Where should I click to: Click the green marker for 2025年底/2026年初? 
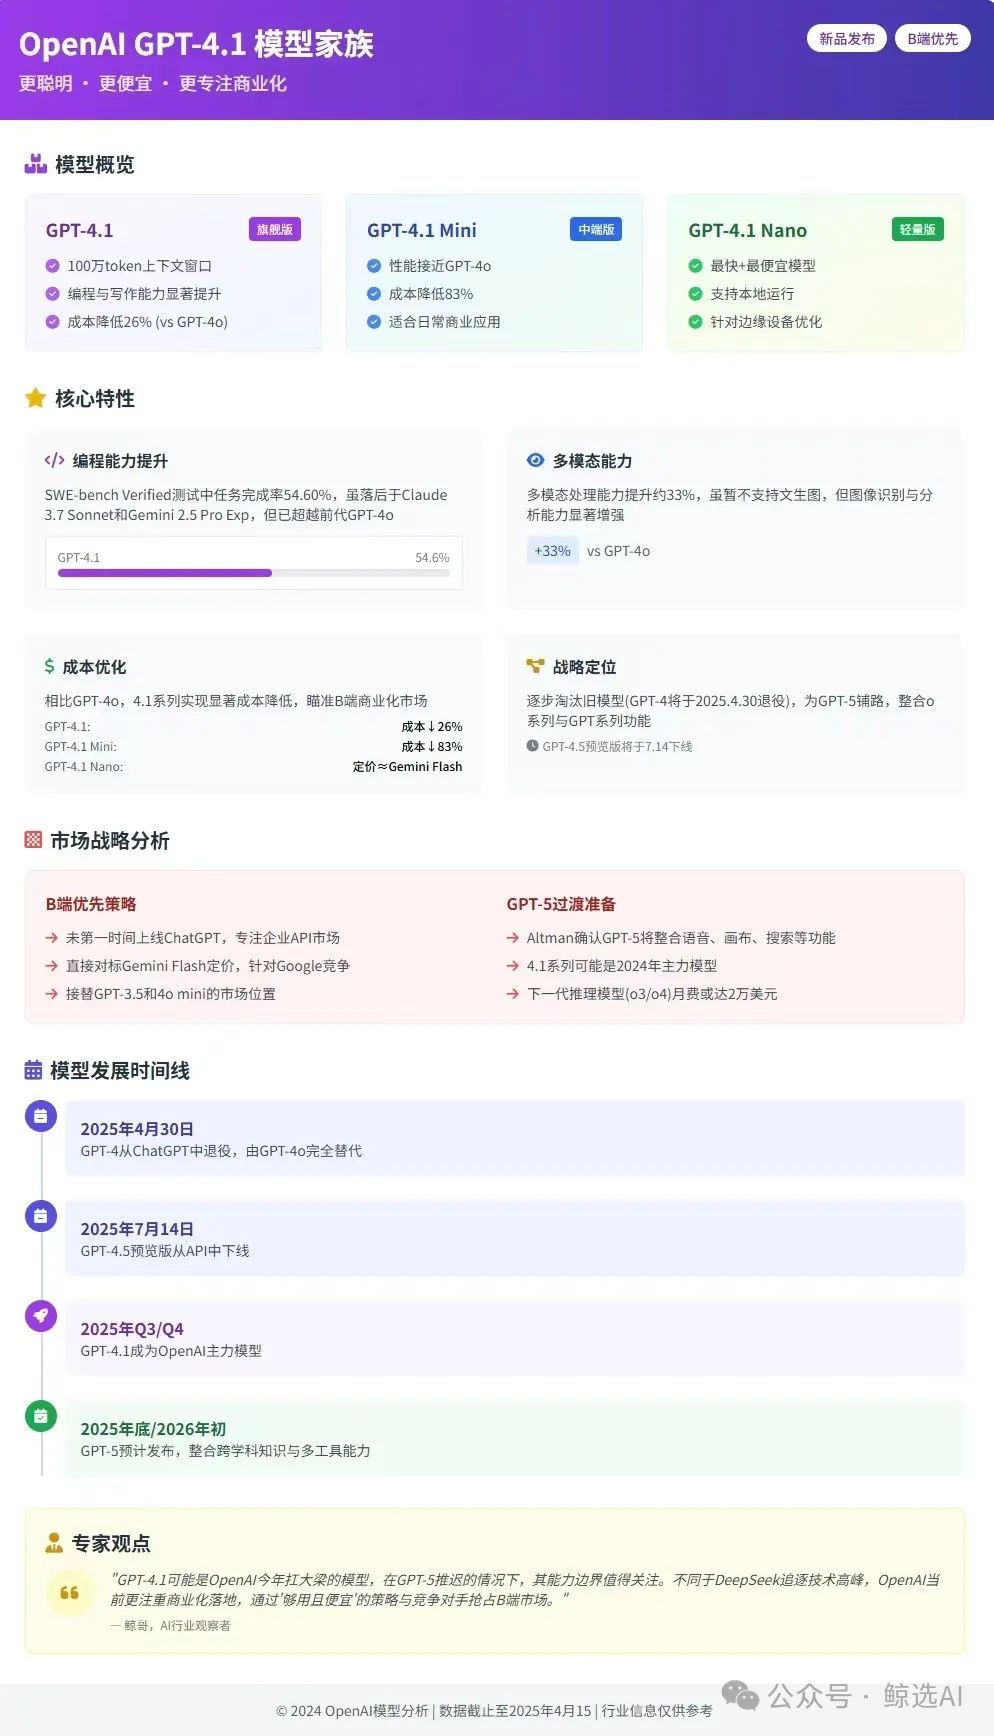point(41,1416)
